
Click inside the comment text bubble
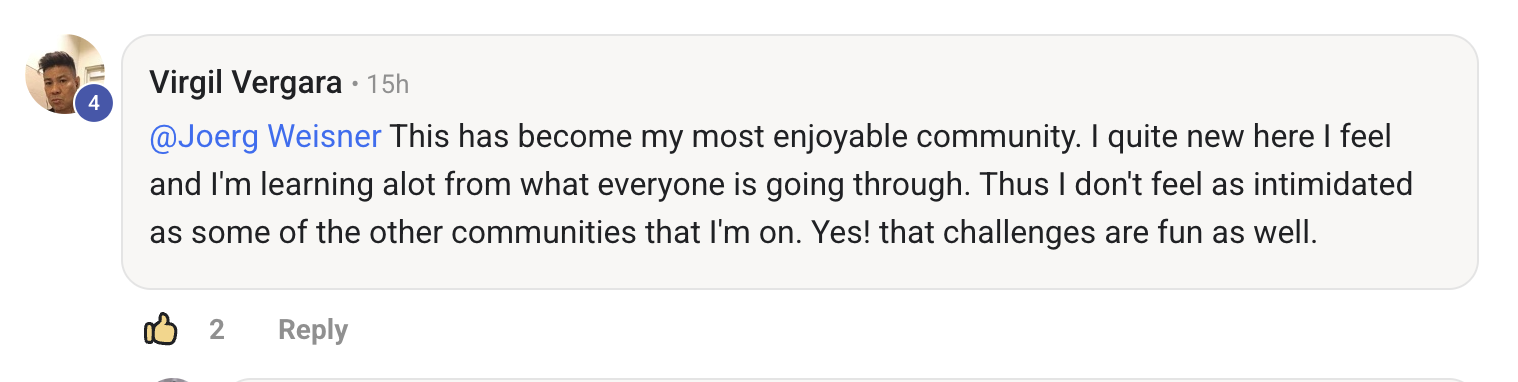(x=799, y=162)
